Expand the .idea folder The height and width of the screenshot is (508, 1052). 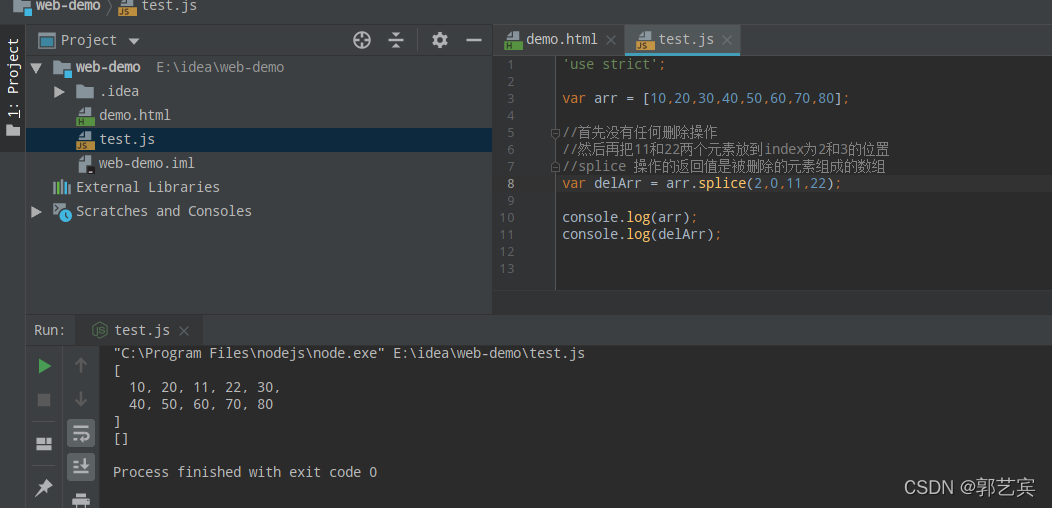tap(59, 91)
